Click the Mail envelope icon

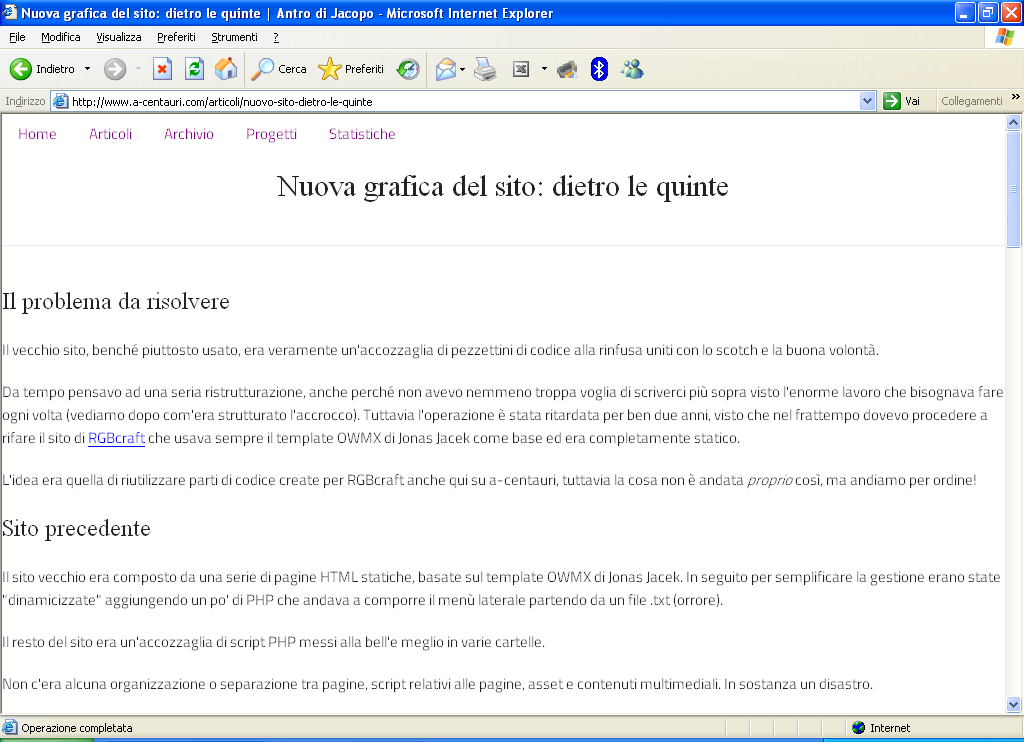coord(445,69)
